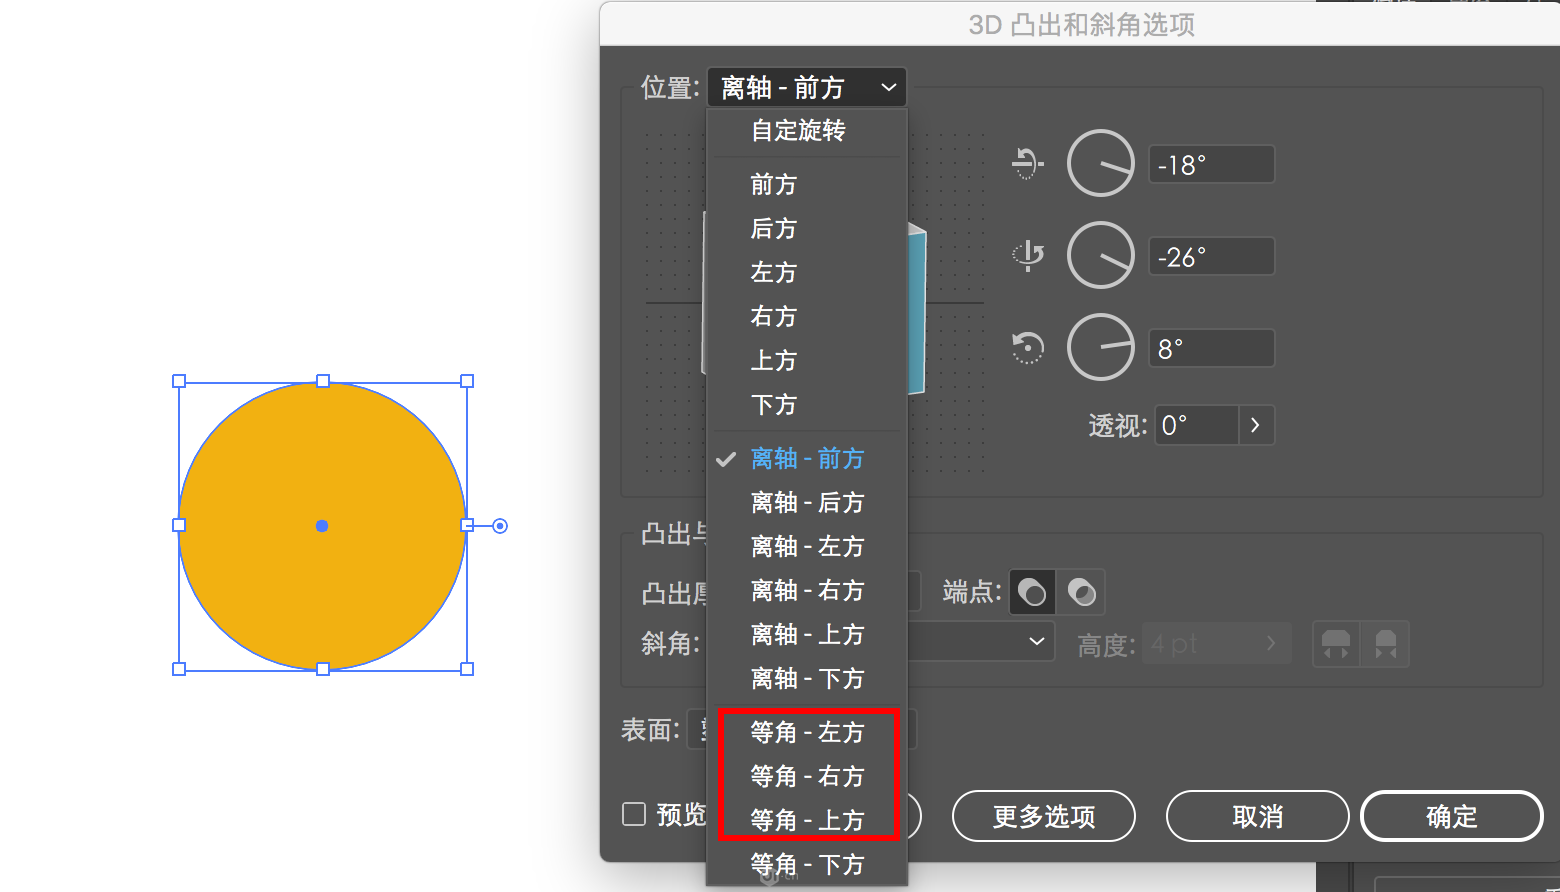This screenshot has height=892, width=1560.
Task: Select 自定旋转 in position menu
Action: (798, 131)
